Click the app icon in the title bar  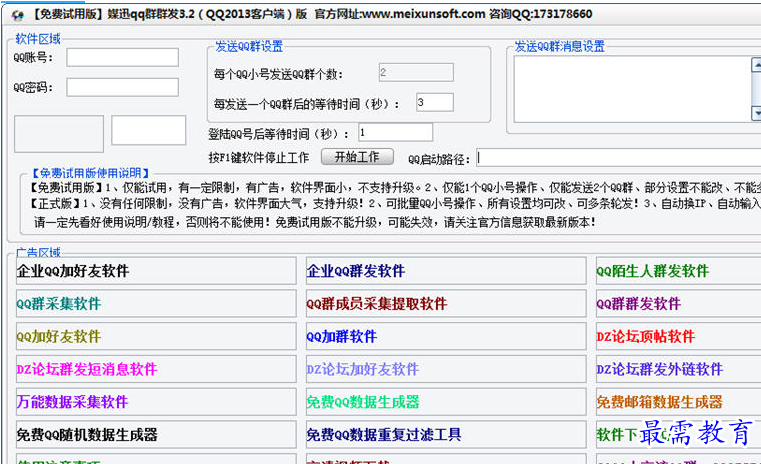(17, 15)
